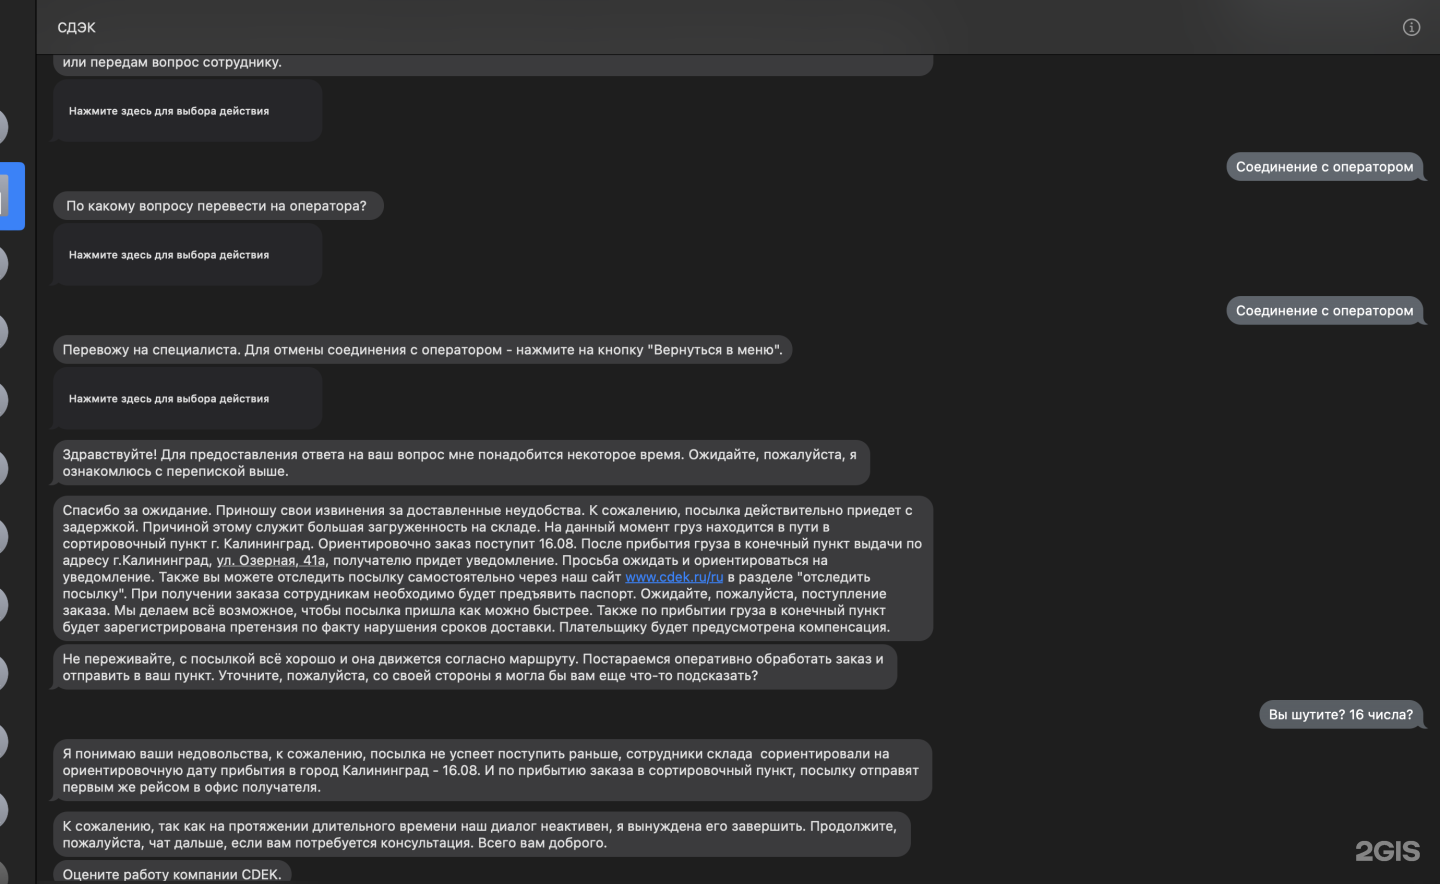The height and width of the screenshot is (884, 1440).
Task: Click action button under 'или передам вопрос сотруднику'
Action: (187, 111)
